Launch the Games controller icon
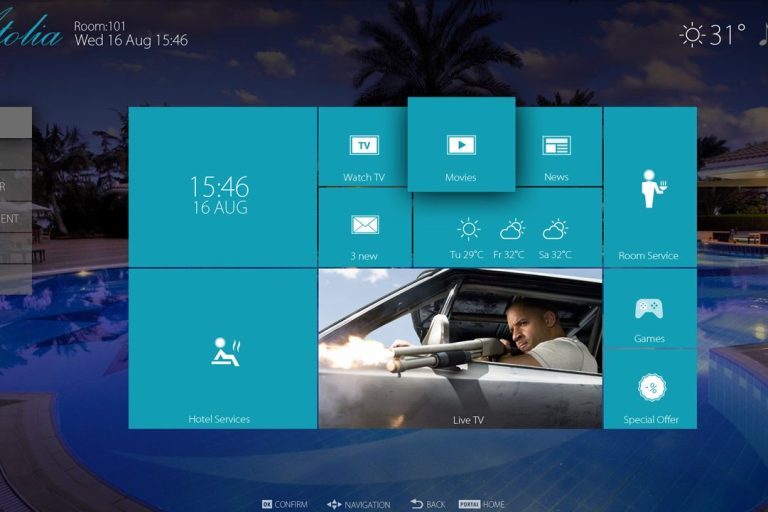This screenshot has width=768, height=512. click(649, 309)
